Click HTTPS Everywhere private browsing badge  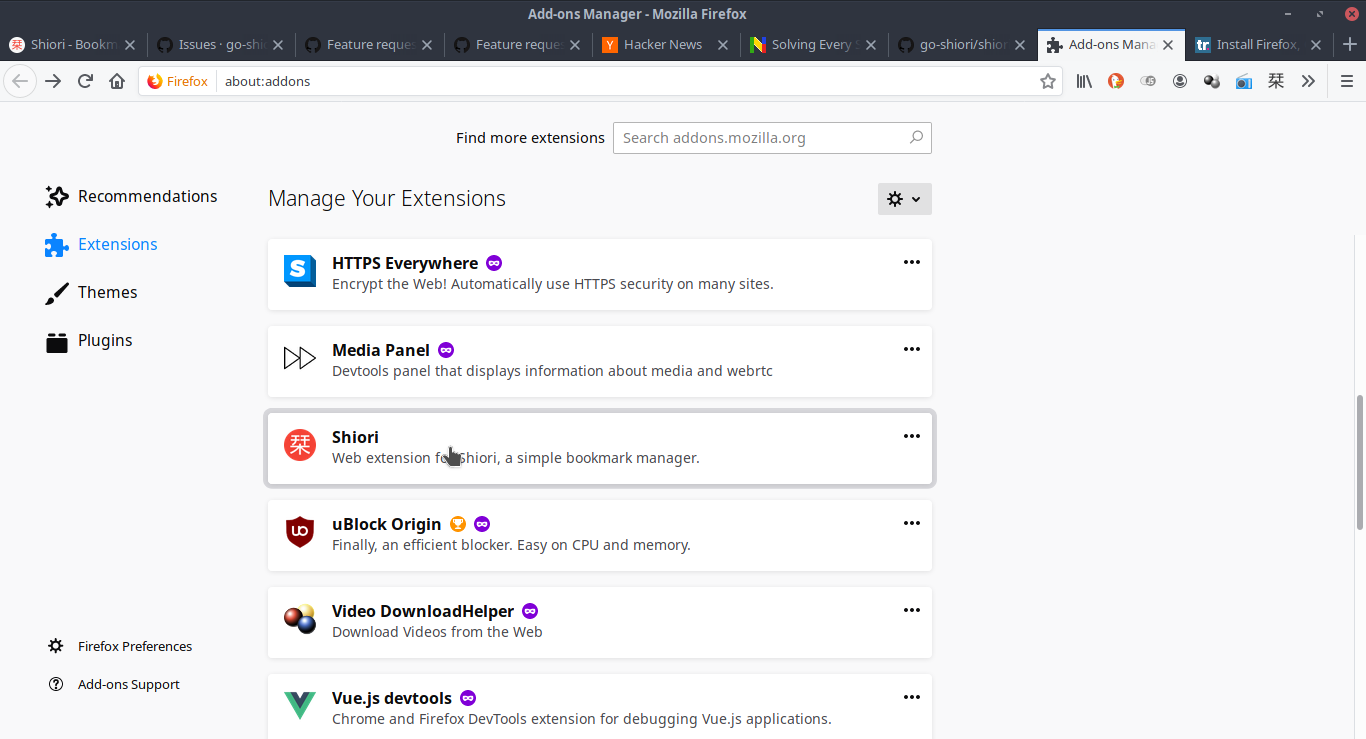[494, 263]
